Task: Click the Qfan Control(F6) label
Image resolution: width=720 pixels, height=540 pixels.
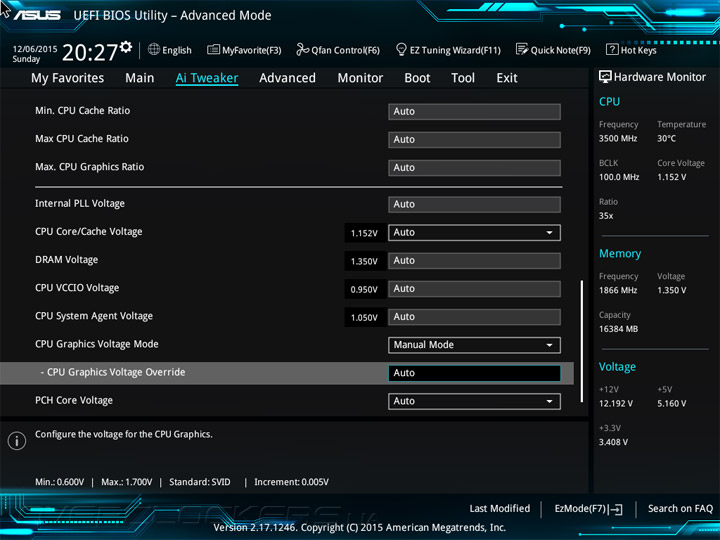Action: [345, 50]
